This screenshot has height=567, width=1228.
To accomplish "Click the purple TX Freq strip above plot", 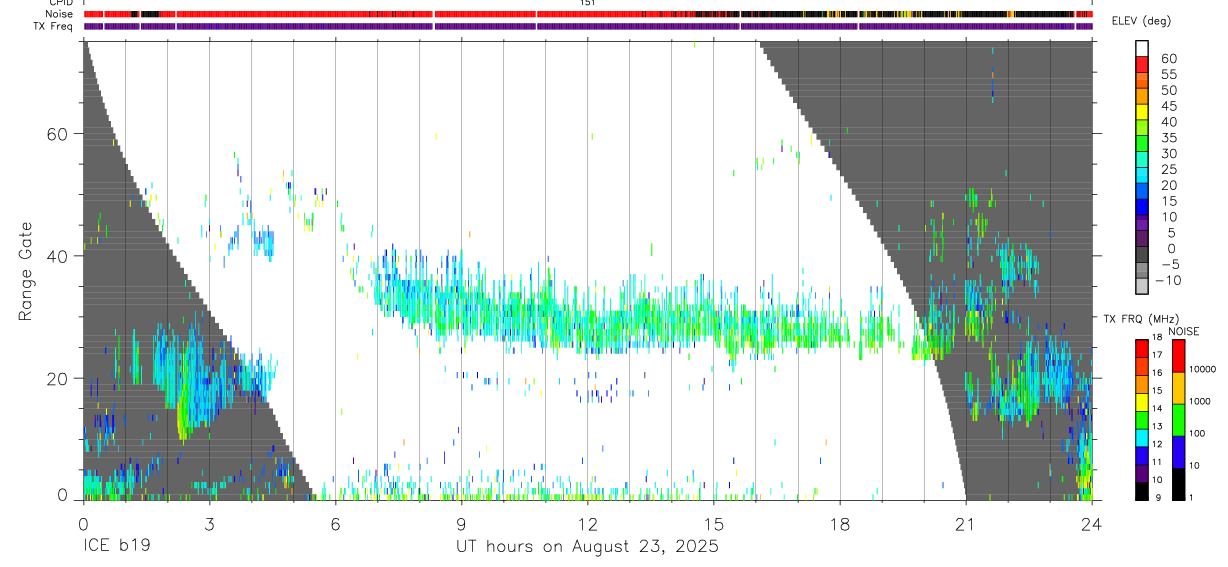I will pos(588,26).
